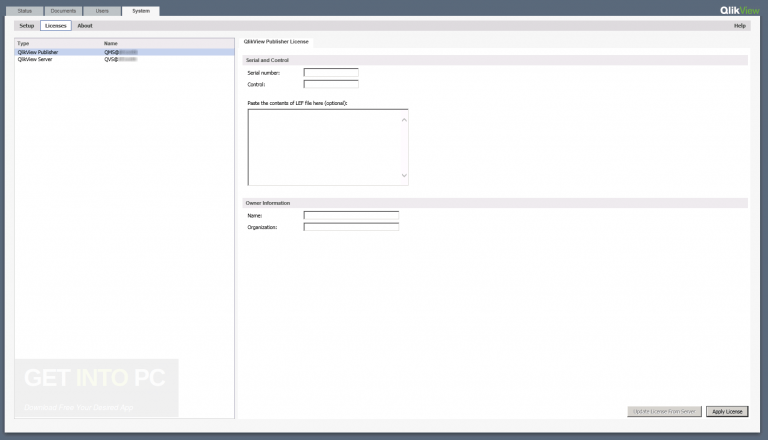Open the Status tab

click(24, 11)
